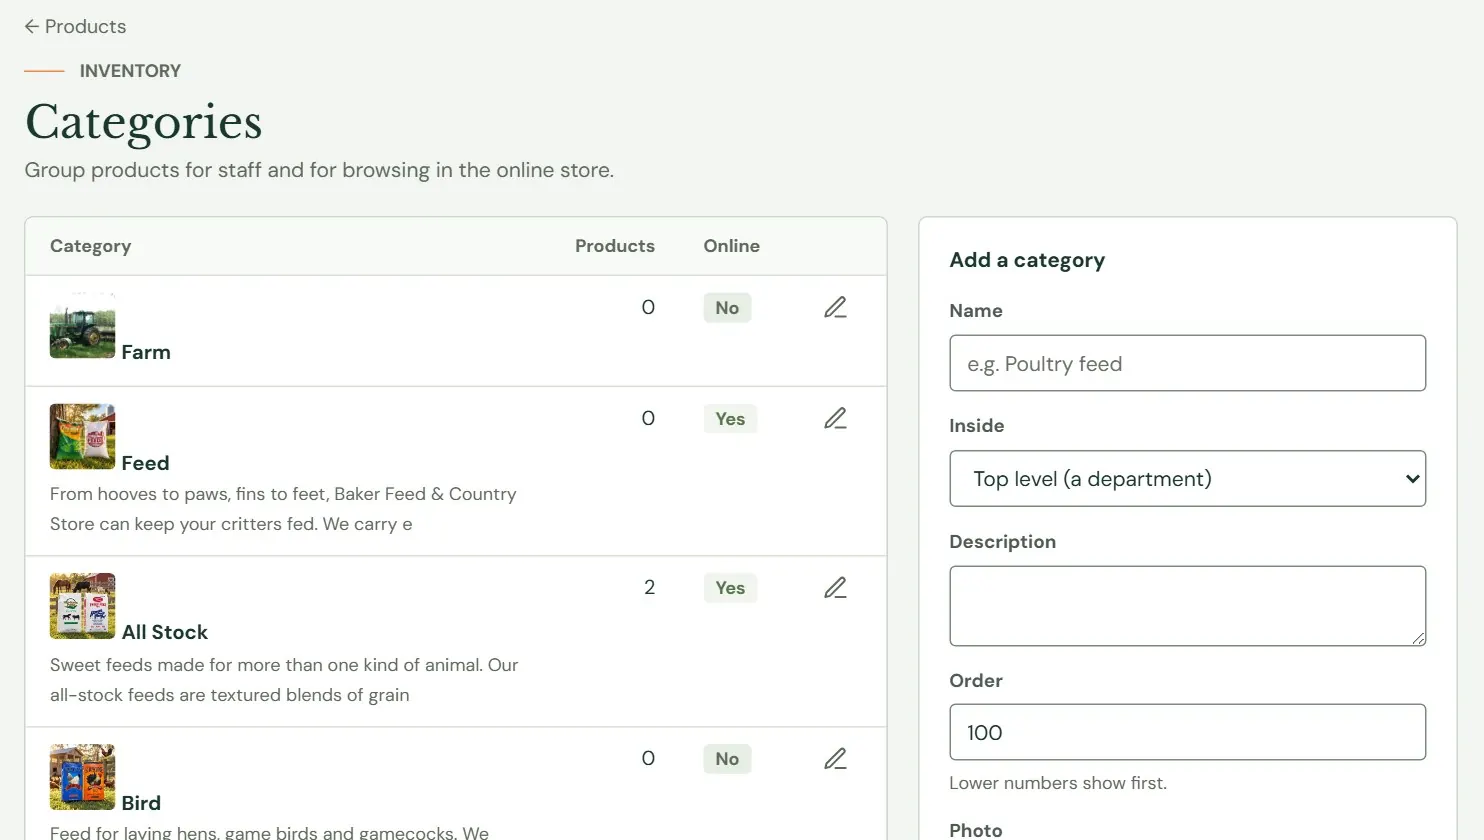Click the edit pencil in Bird row
This screenshot has height=840, width=1484.
point(835,759)
